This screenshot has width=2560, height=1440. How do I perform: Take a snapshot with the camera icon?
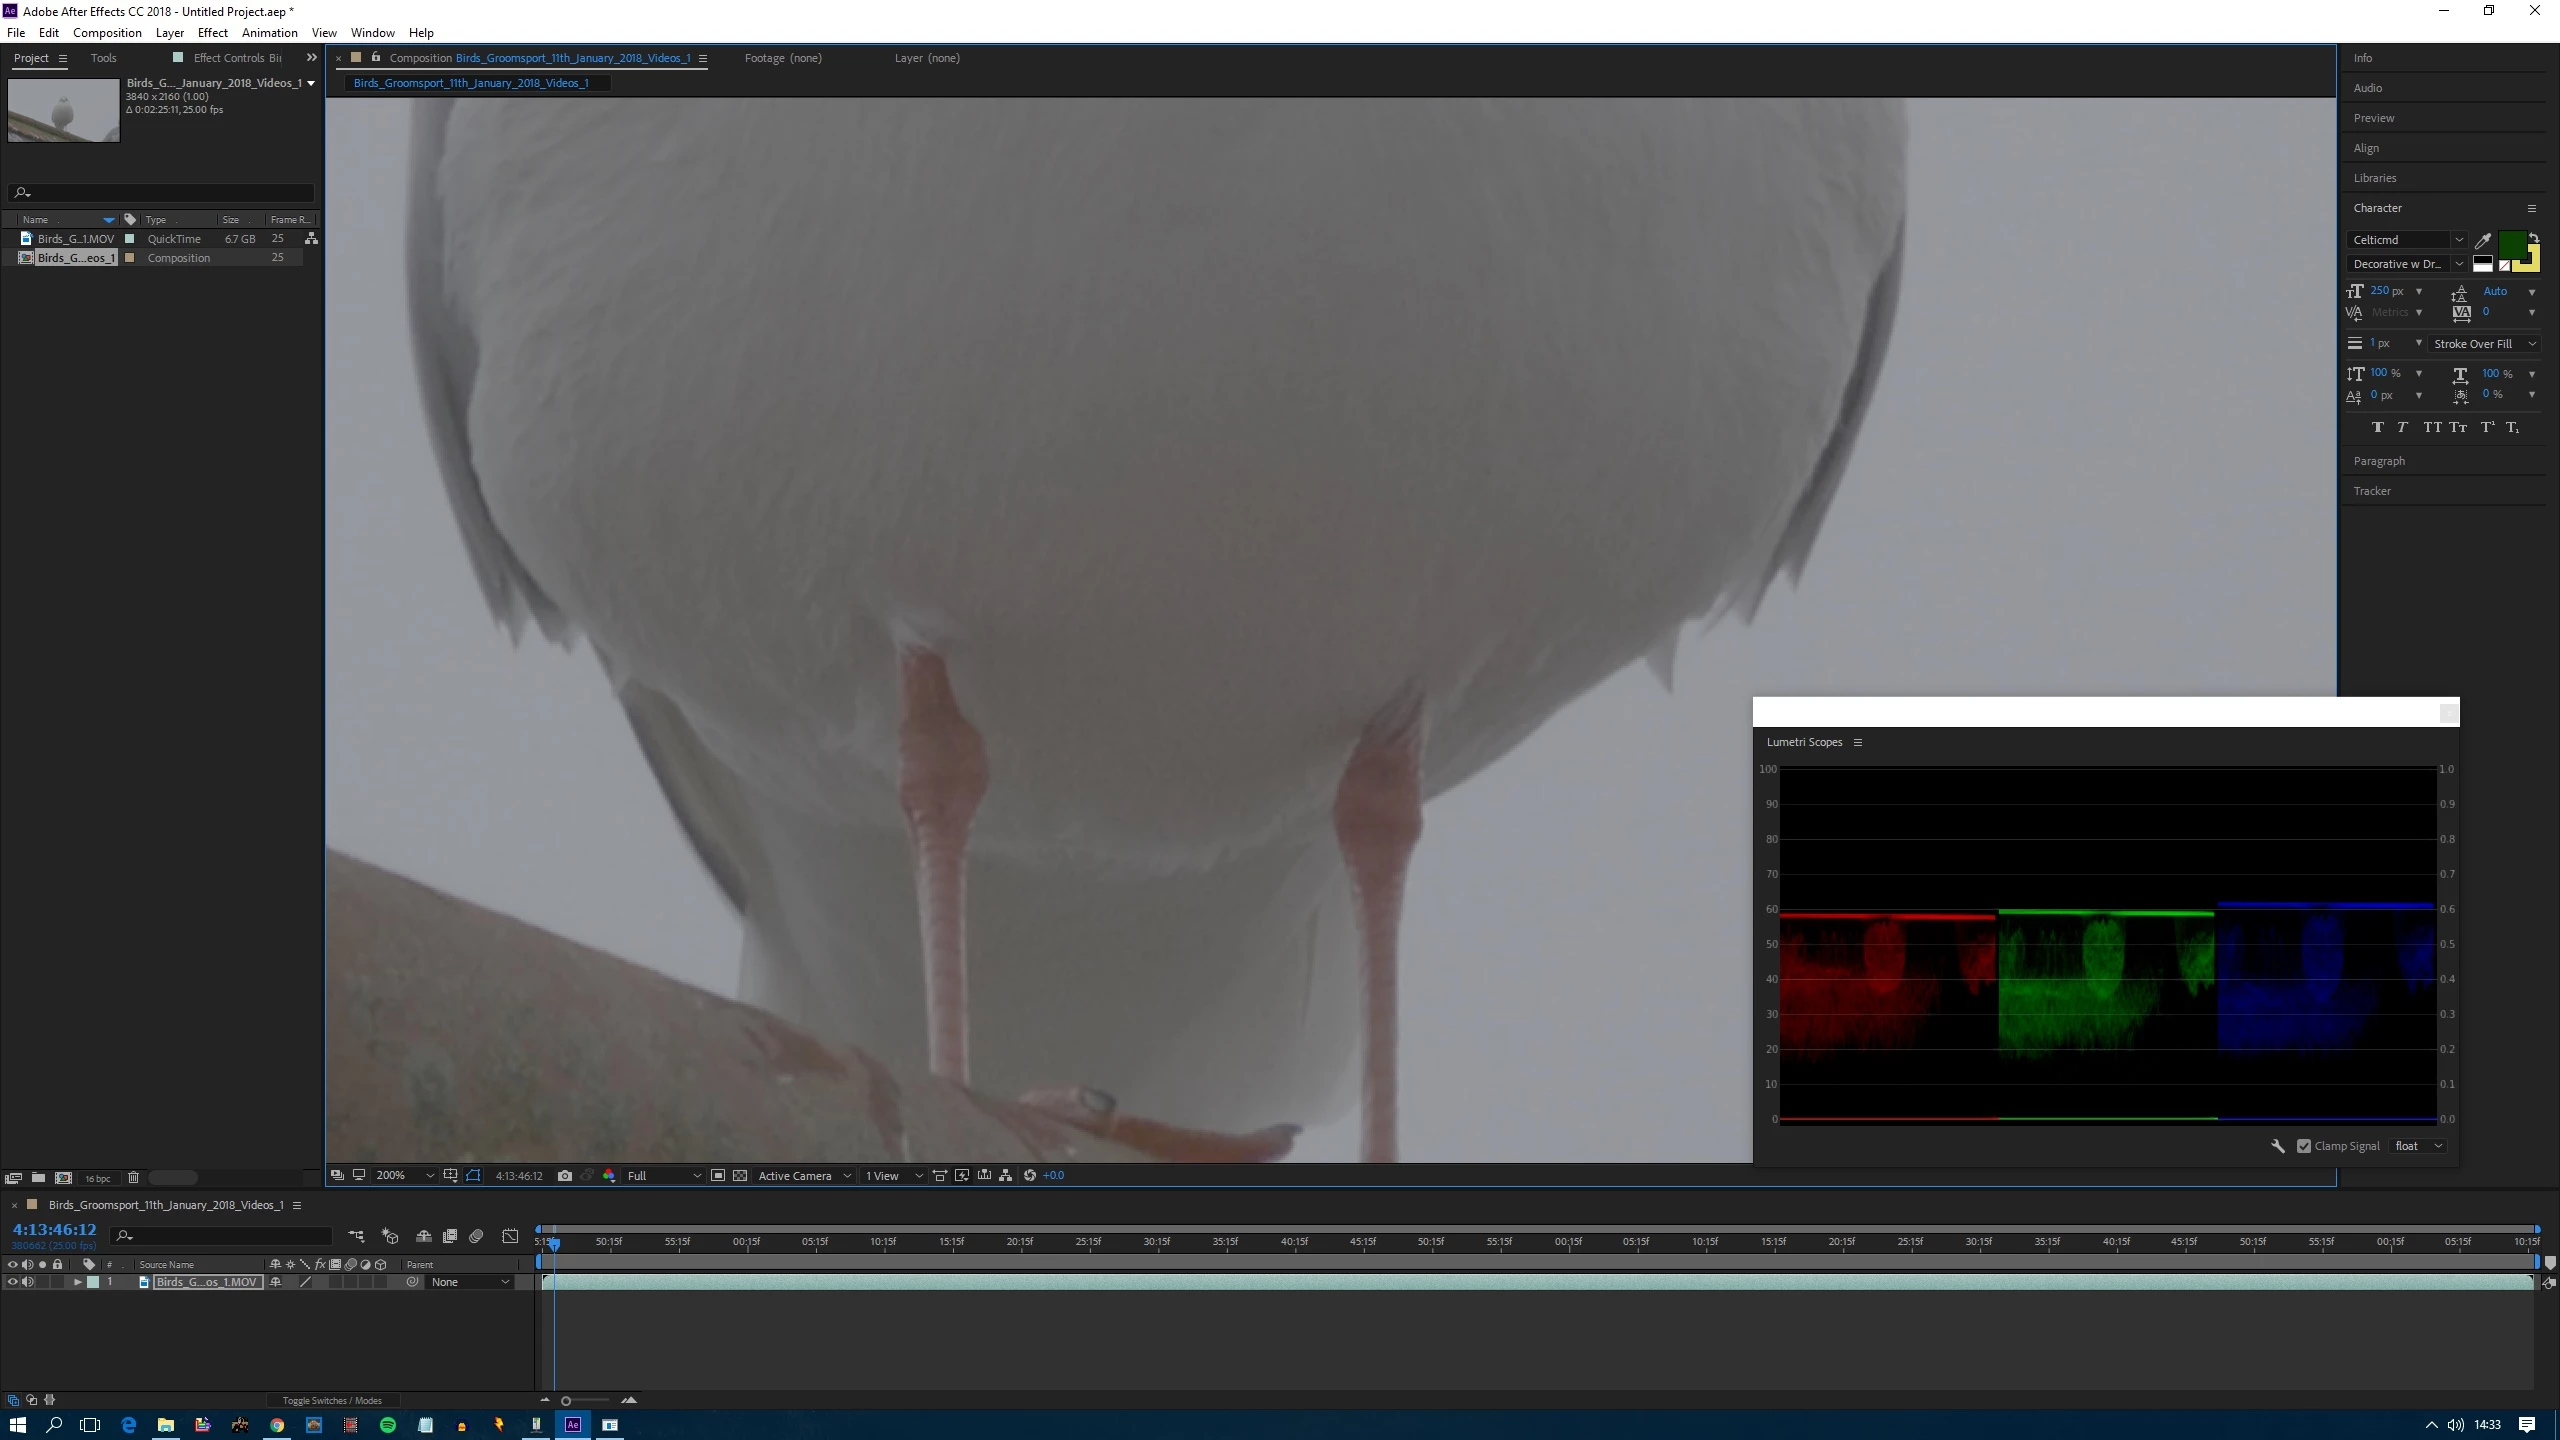pyautogui.click(x=565, y=1175)
